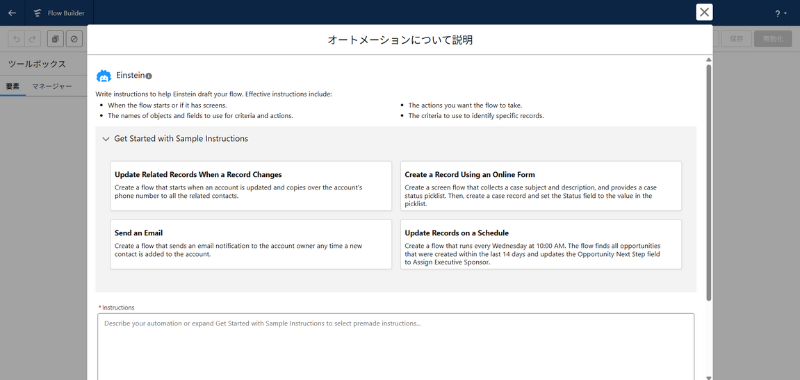The image size is (800, 380).
Task: Click the copy elements toolbar icon
Action: tap(55, 39)
